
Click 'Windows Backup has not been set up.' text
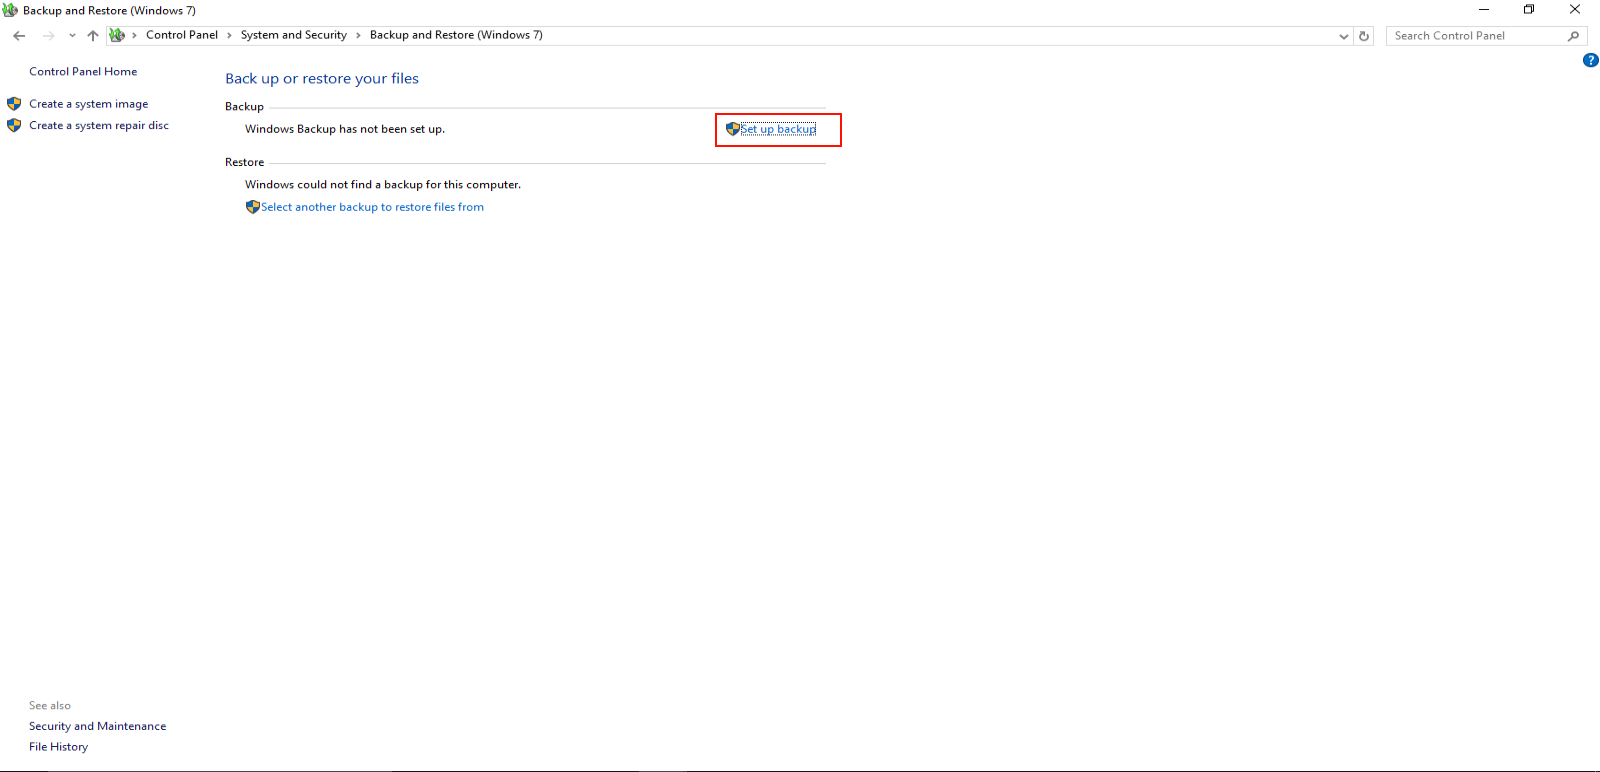345,129
